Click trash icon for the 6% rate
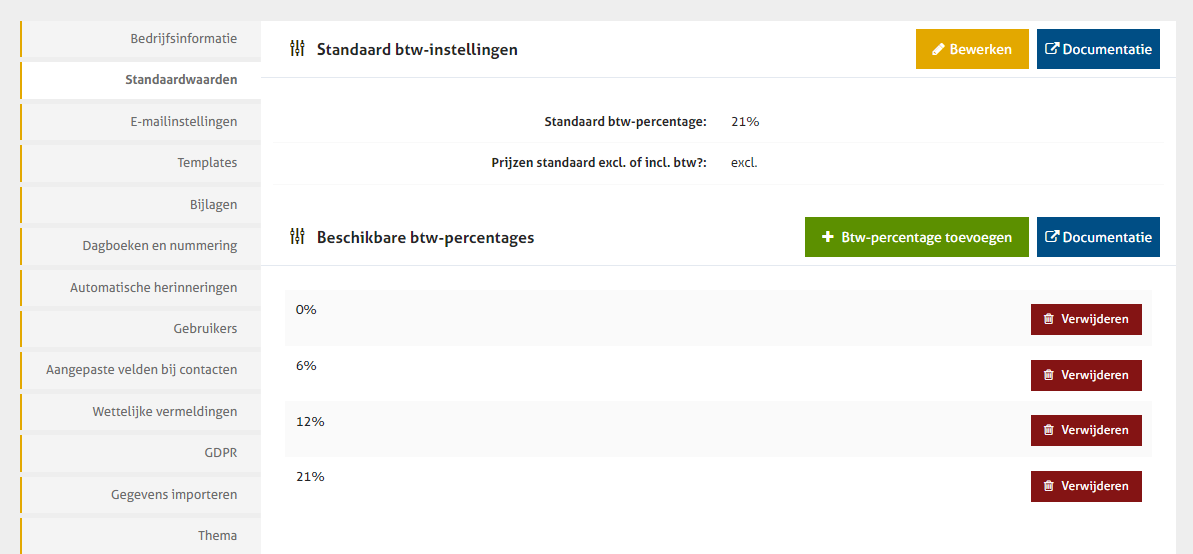 click(x=1048, y=375)
